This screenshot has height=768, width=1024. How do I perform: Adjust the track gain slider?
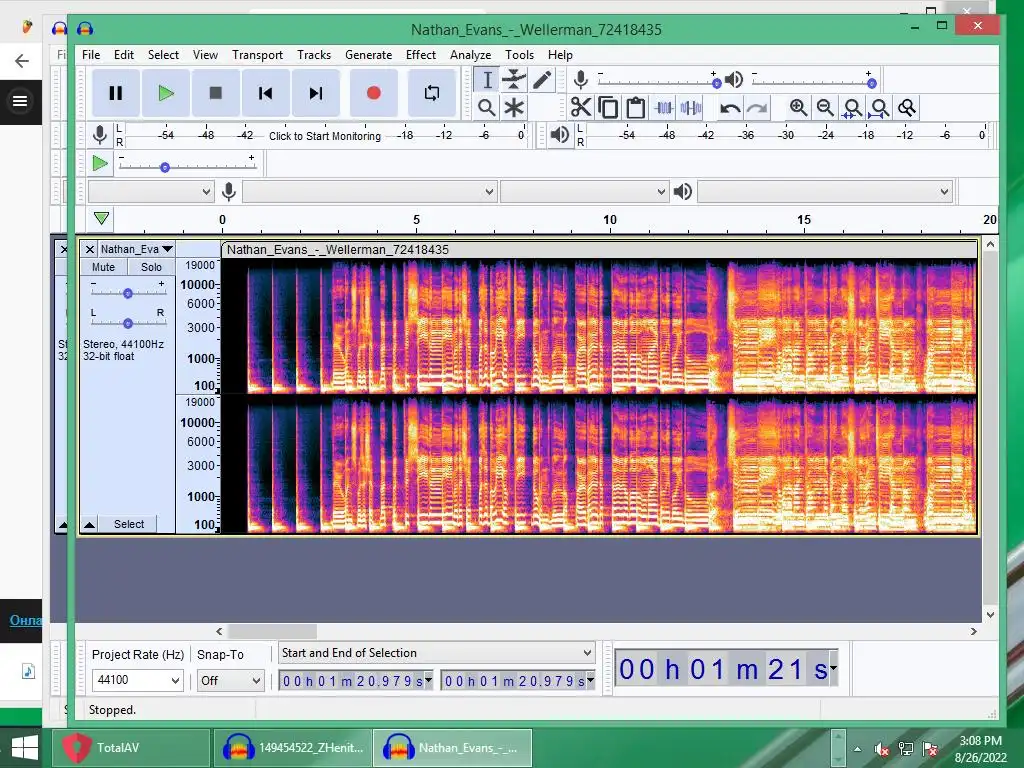128,293
